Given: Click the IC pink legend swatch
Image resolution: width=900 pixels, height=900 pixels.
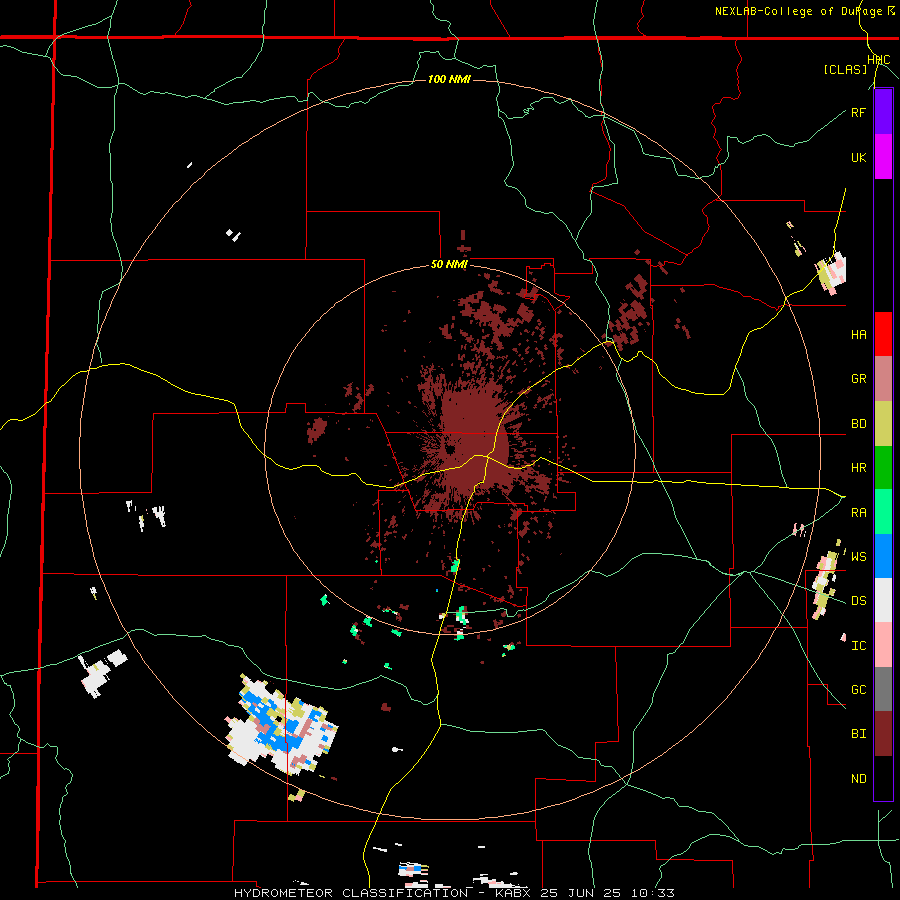Looking at the screenshot, I should tap(883, 645).
